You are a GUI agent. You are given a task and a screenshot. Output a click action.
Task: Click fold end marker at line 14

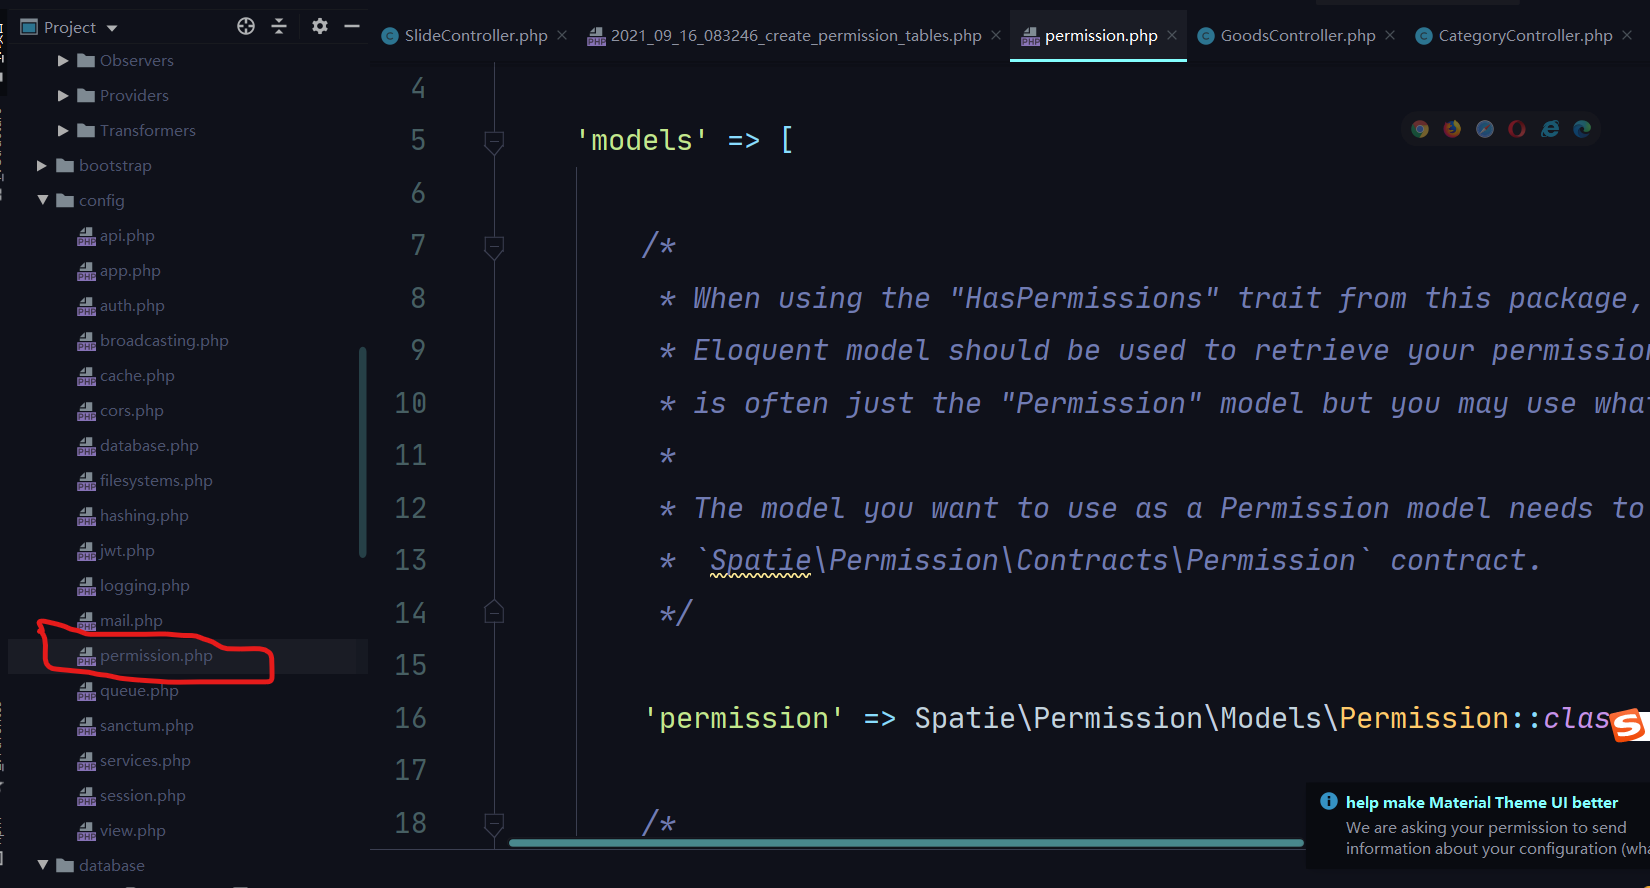coord(494,612)
